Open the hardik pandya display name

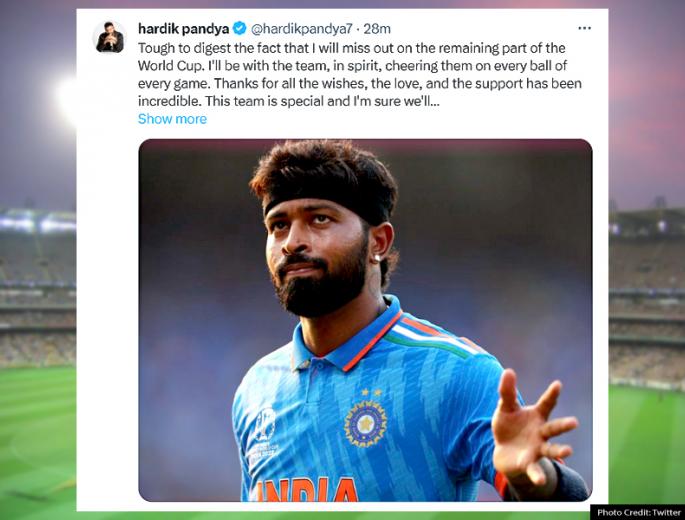[183, 29]
